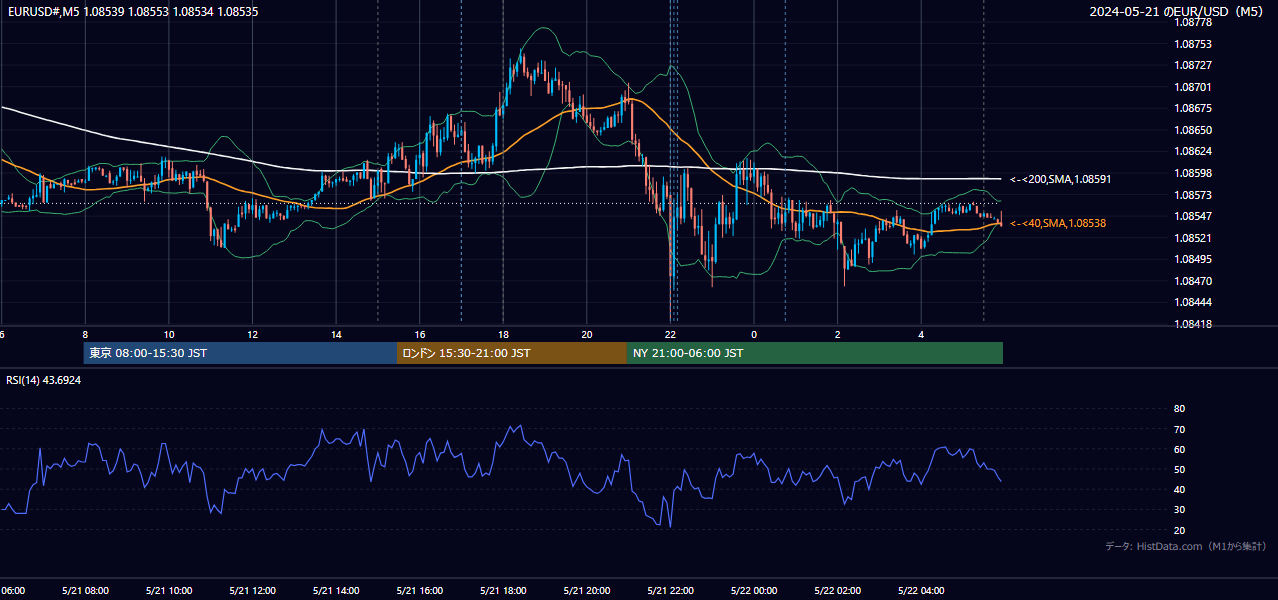Screen dimensions: 1278x600
Task: Click the 5/21 08:00 date label
Action: pos(85,590)
